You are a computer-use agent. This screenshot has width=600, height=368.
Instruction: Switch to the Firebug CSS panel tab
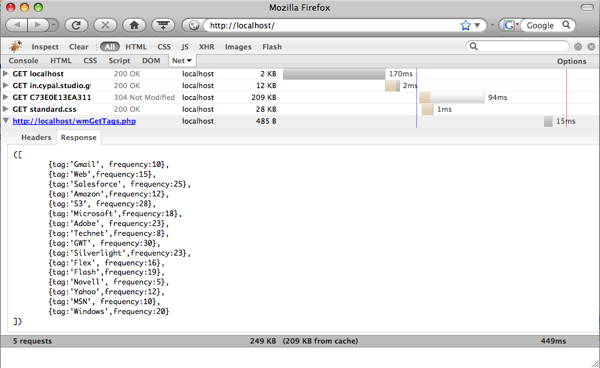(x=90, y=60)
